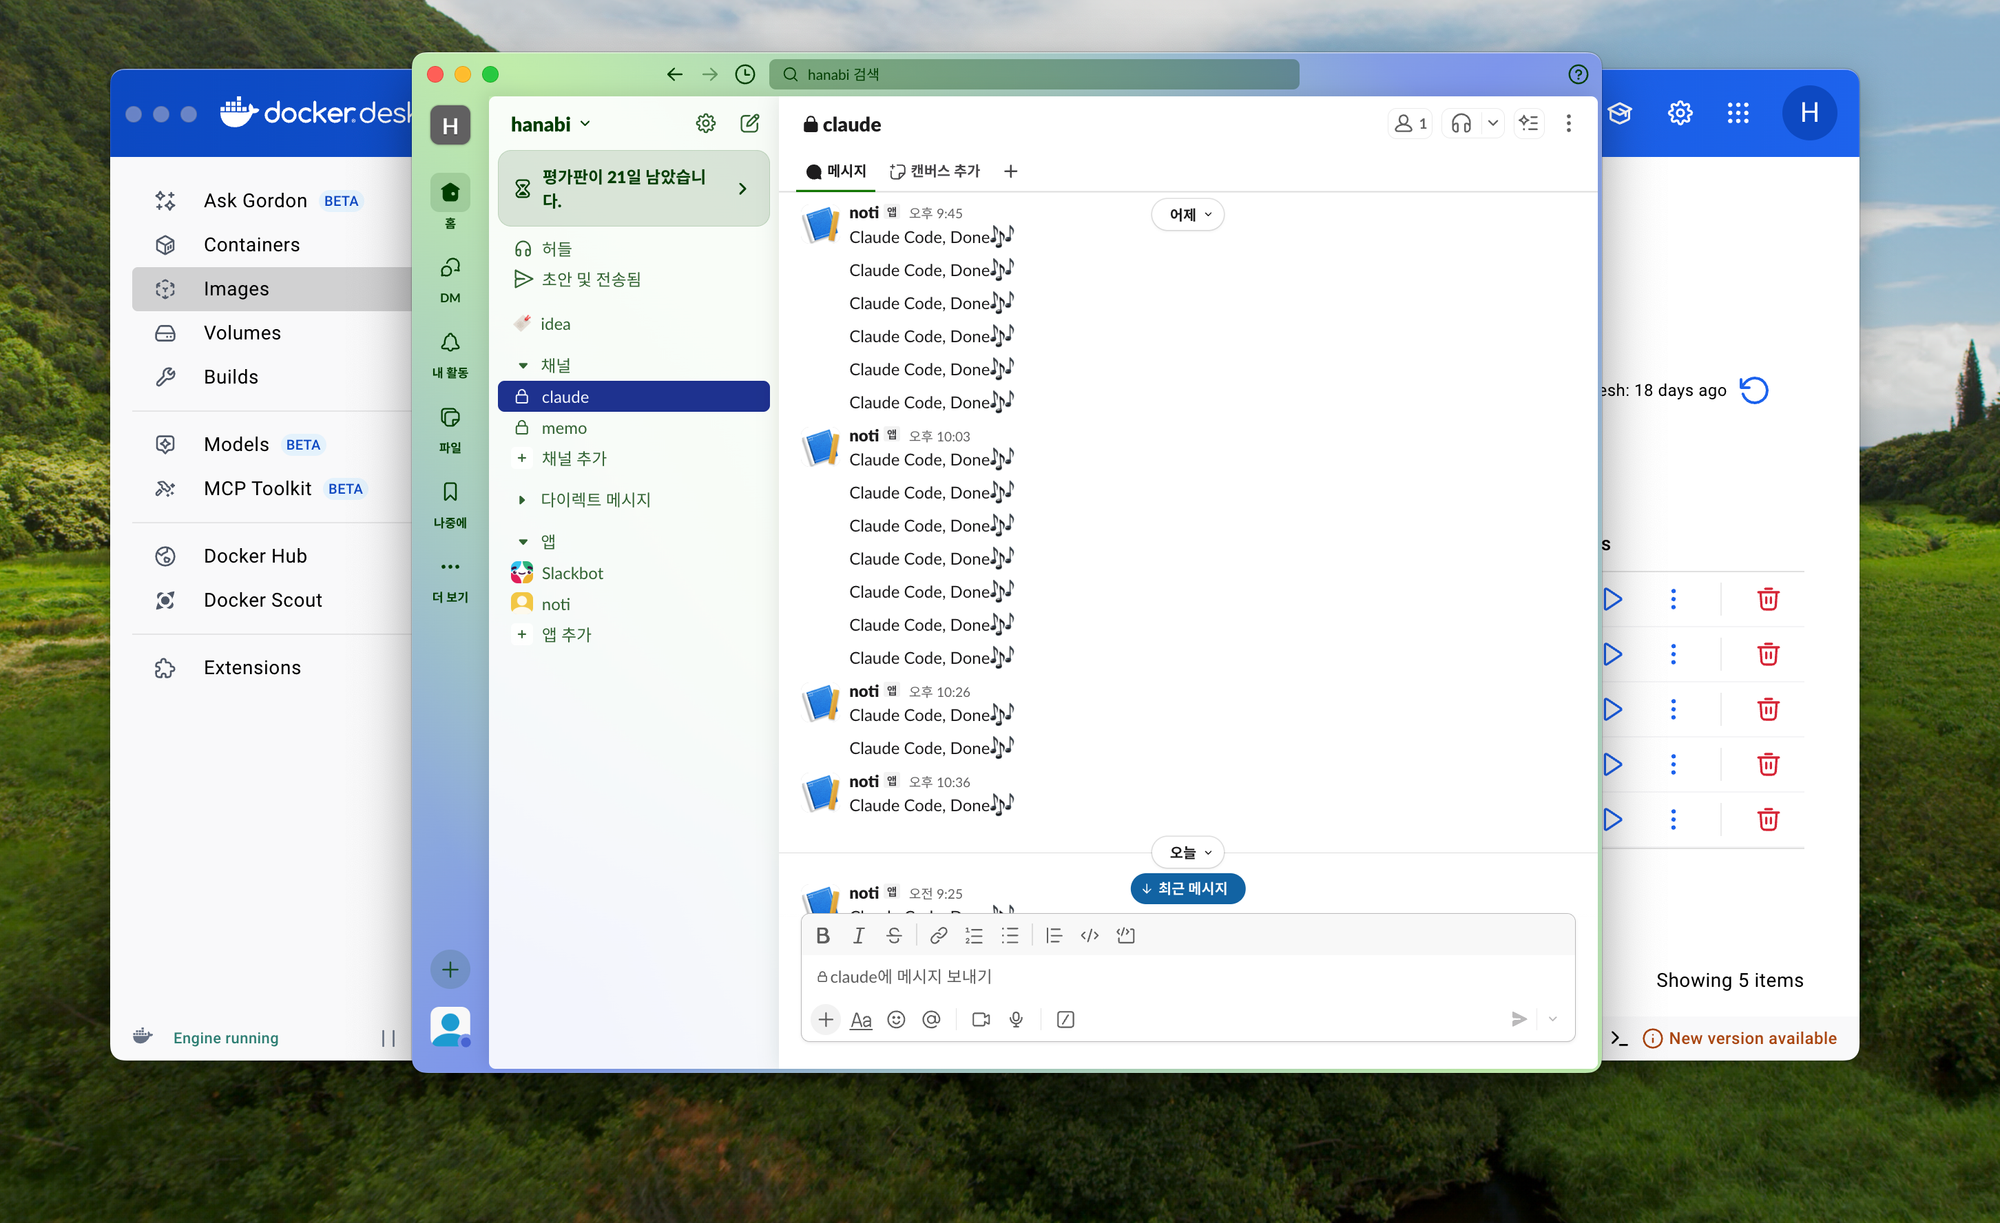The image size is (2000, 1223).
Task: Open the 파일 files view
Action: tap(450, 428)
